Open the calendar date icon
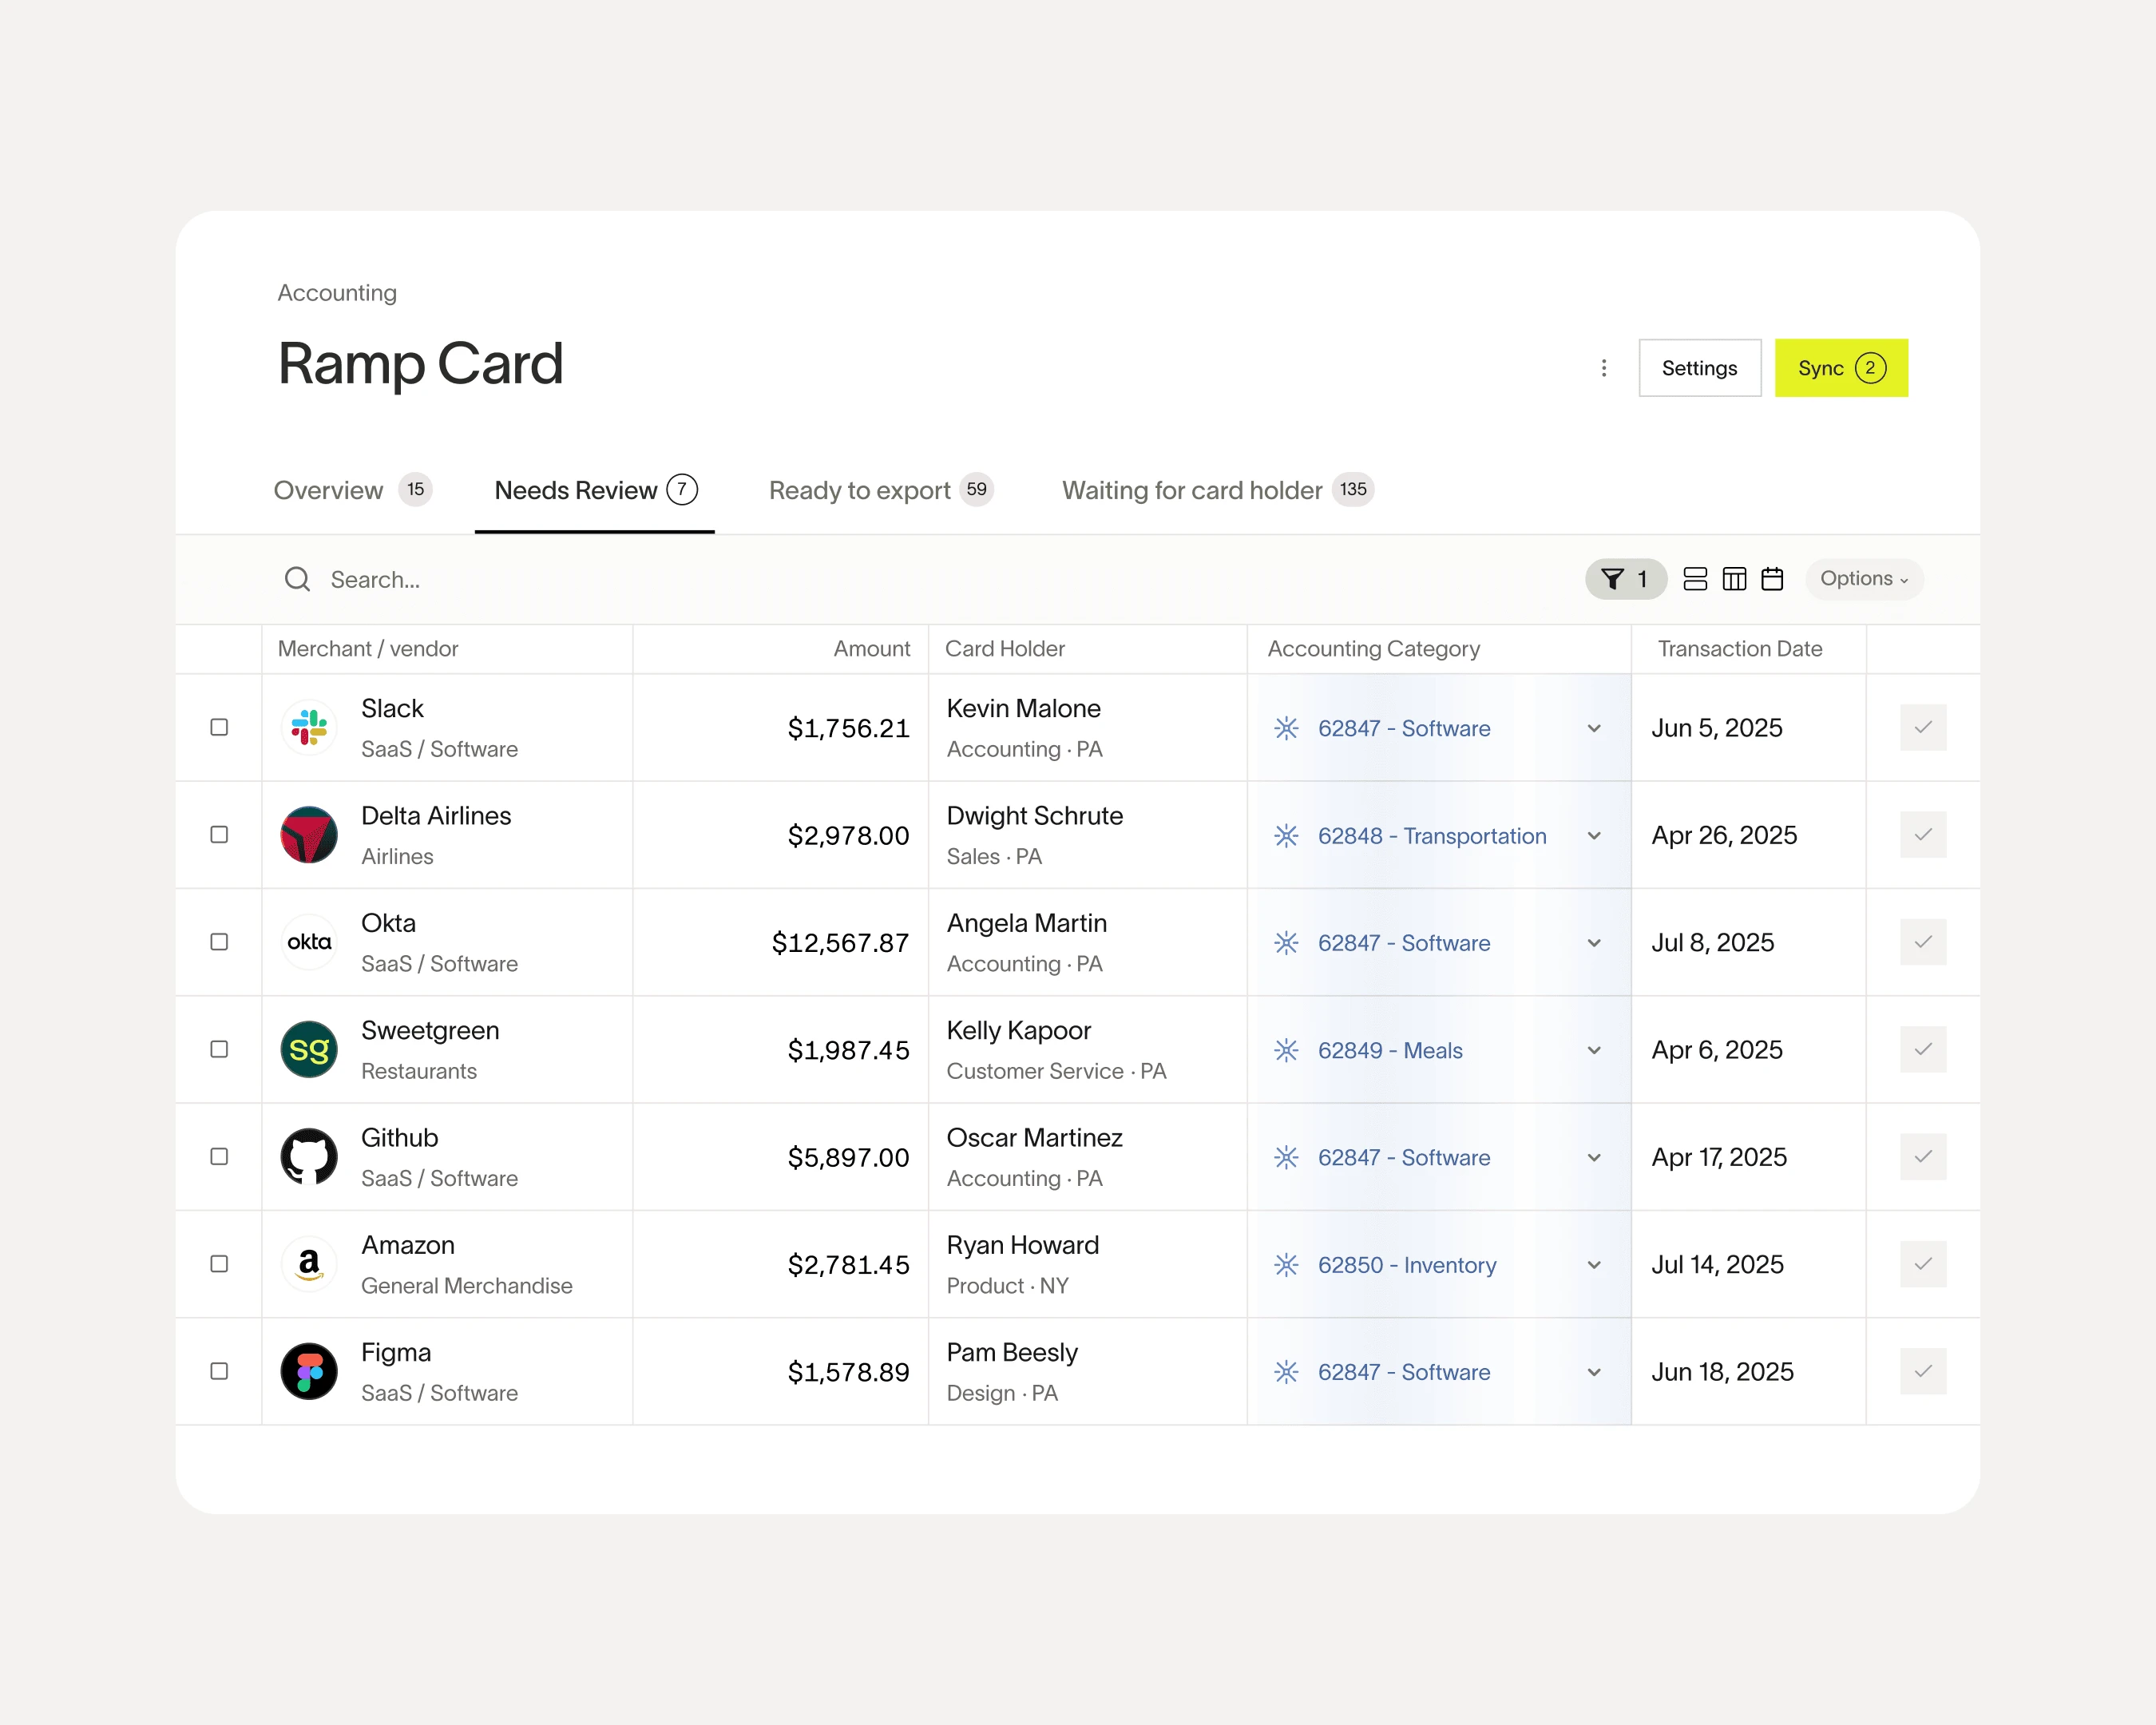 [x=1772, y=579]
